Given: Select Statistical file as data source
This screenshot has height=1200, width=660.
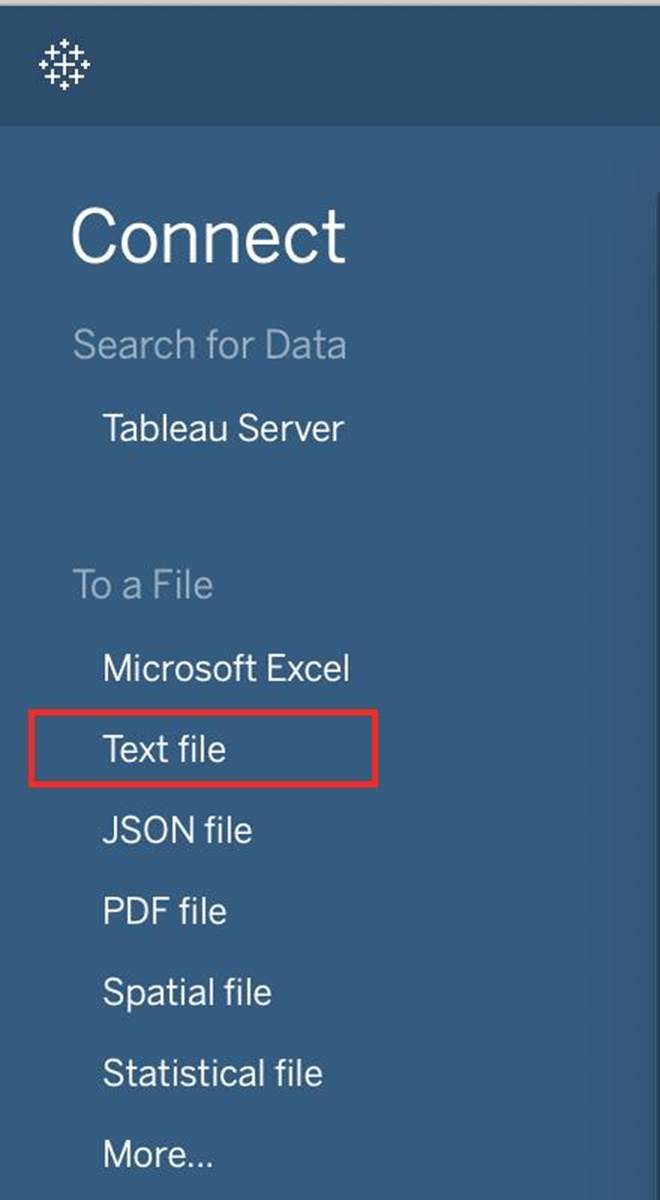Looking at the screenshot, I should click(x=212, y=1073).
